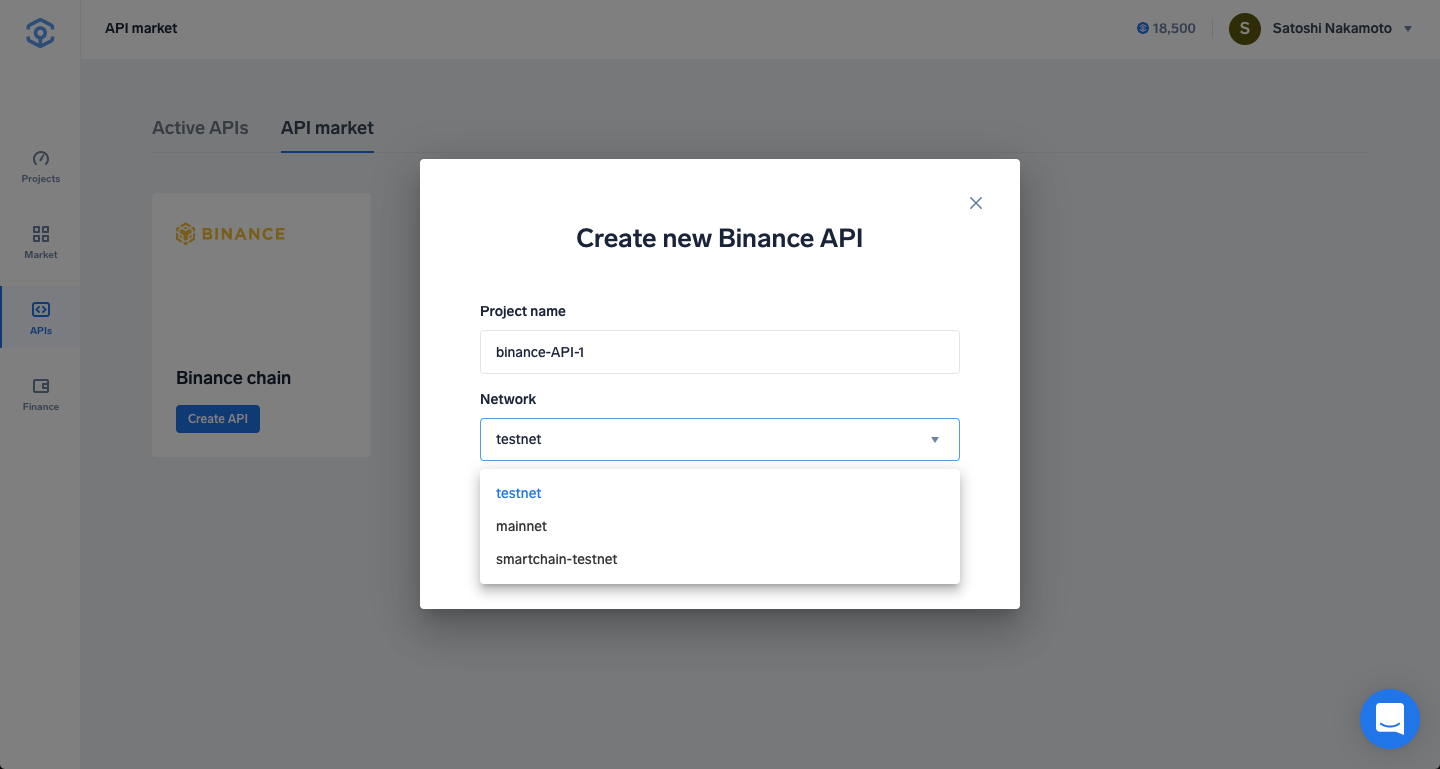This screenshot has width=1440, height=769.
Task: Switch to the Active APIs tab
Action: tap(200, 128)
